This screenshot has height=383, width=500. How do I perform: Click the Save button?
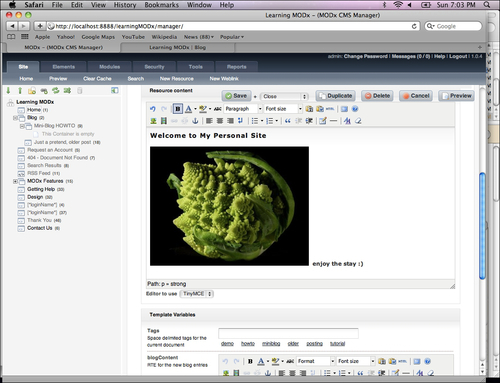click(x=236, y=96)
